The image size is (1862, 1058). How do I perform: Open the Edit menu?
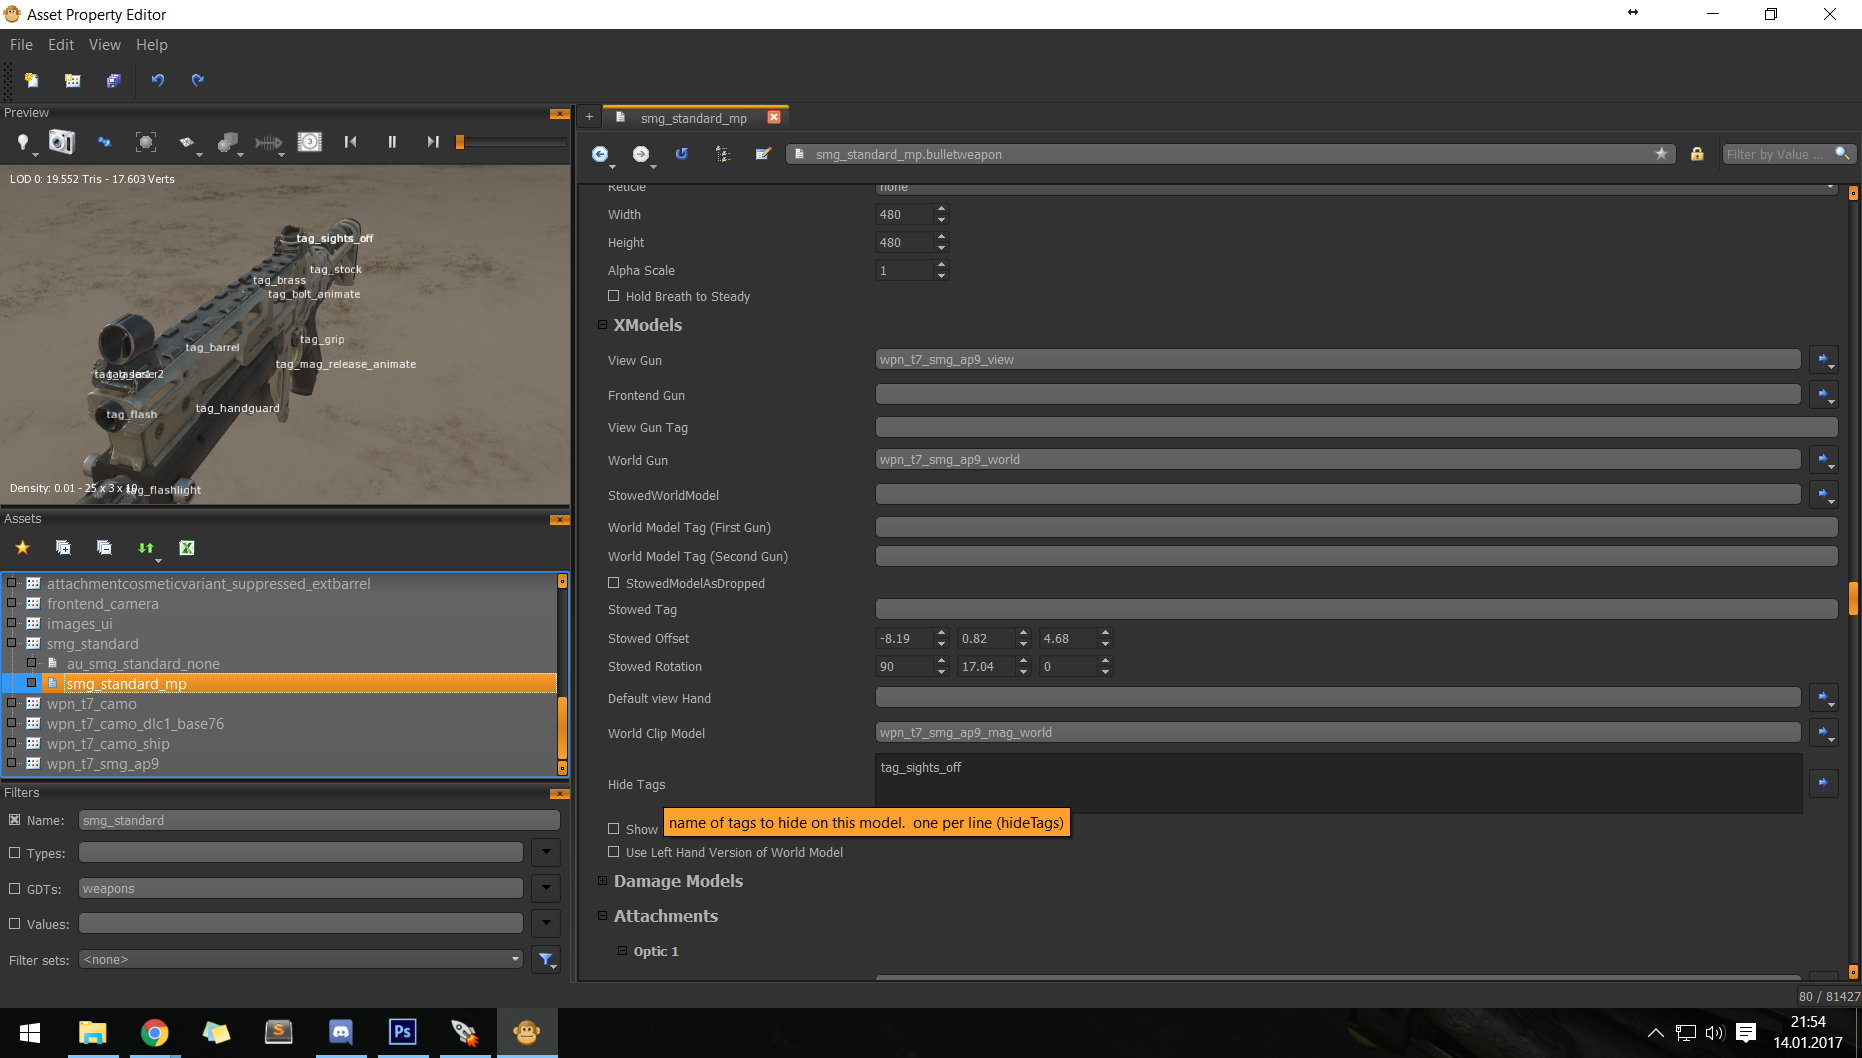tap(61, 45)
